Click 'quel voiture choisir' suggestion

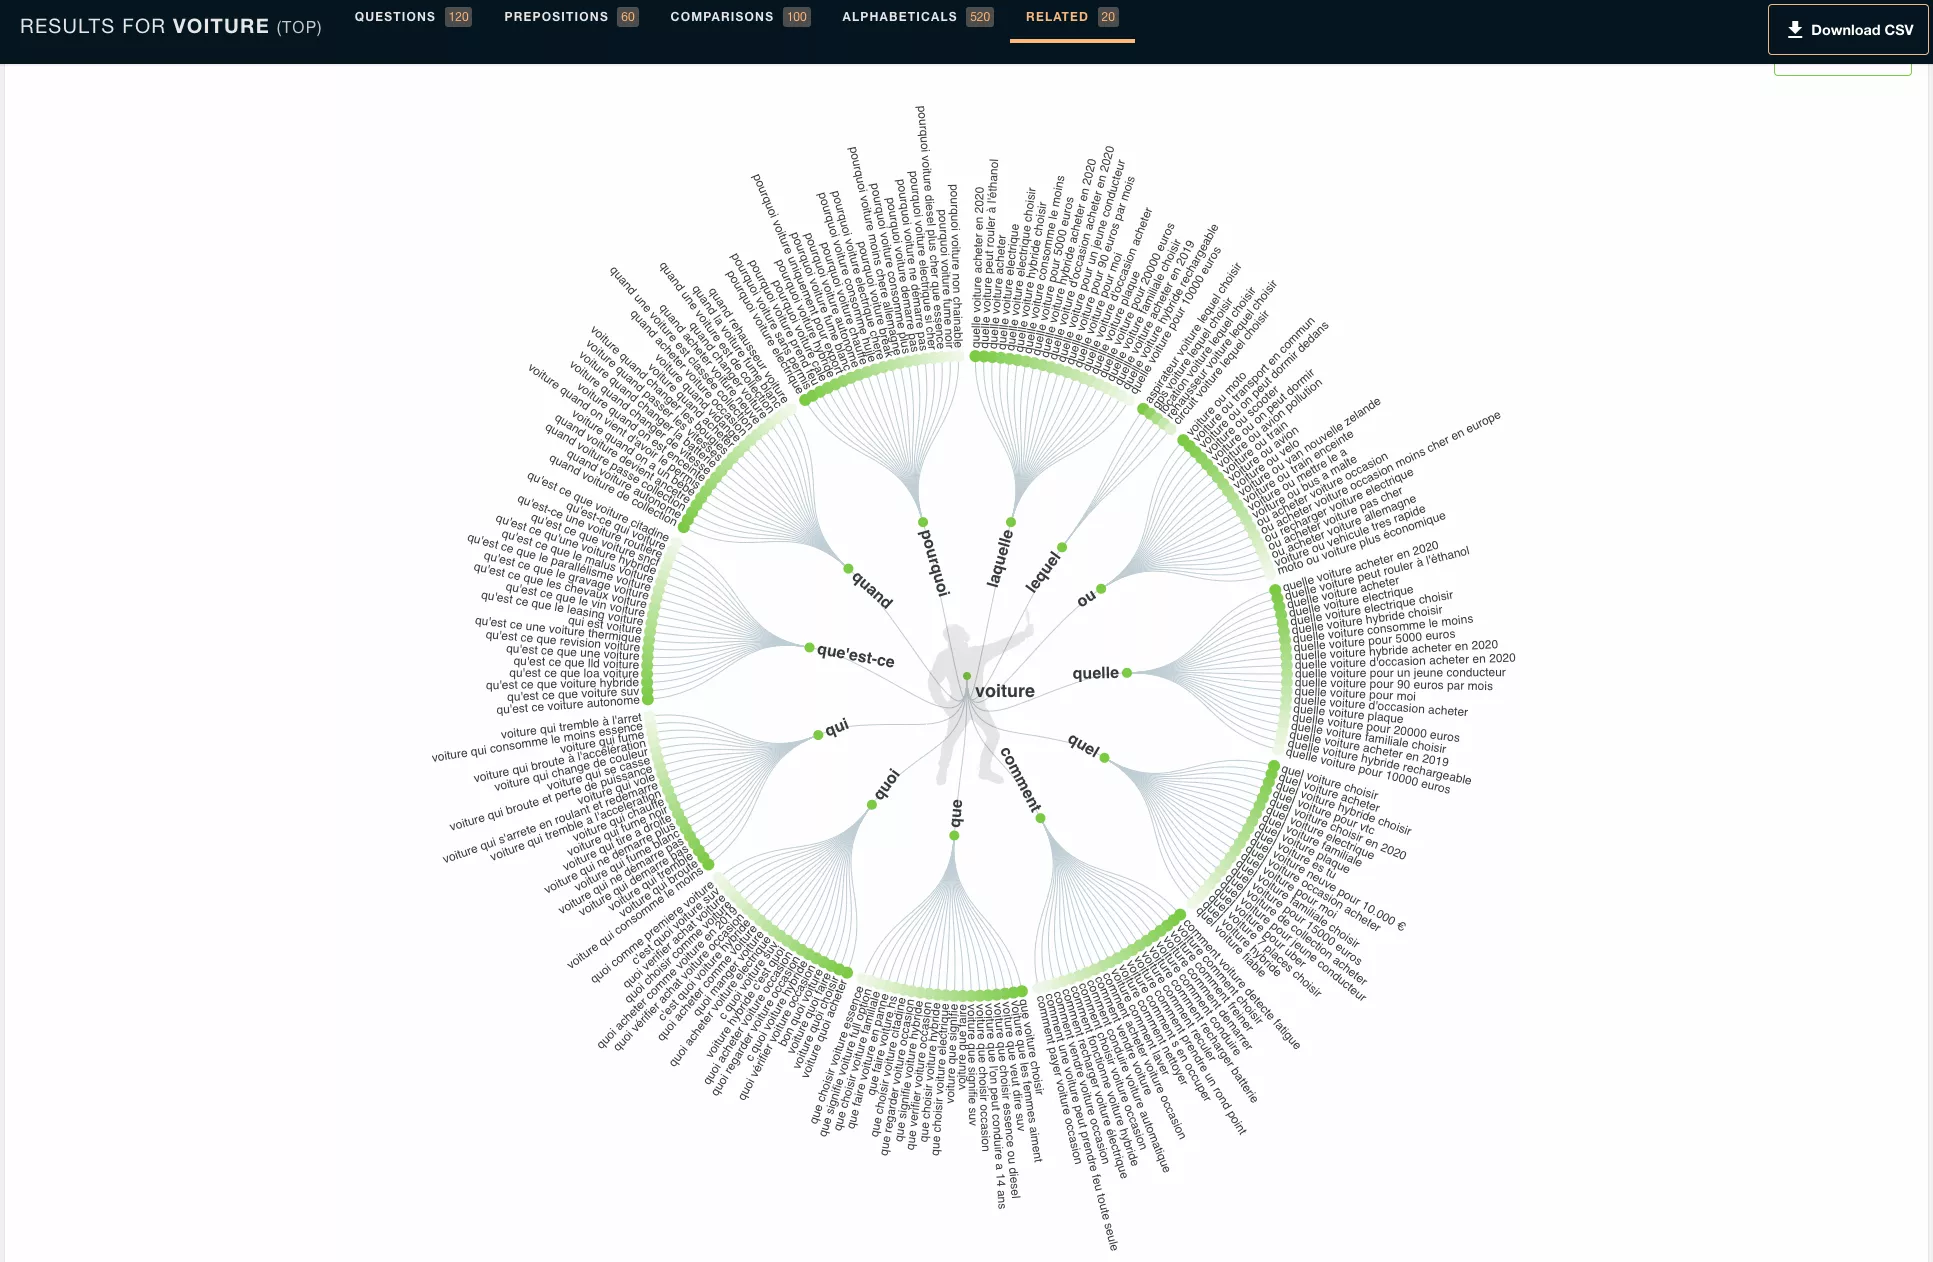(1329, 783)
